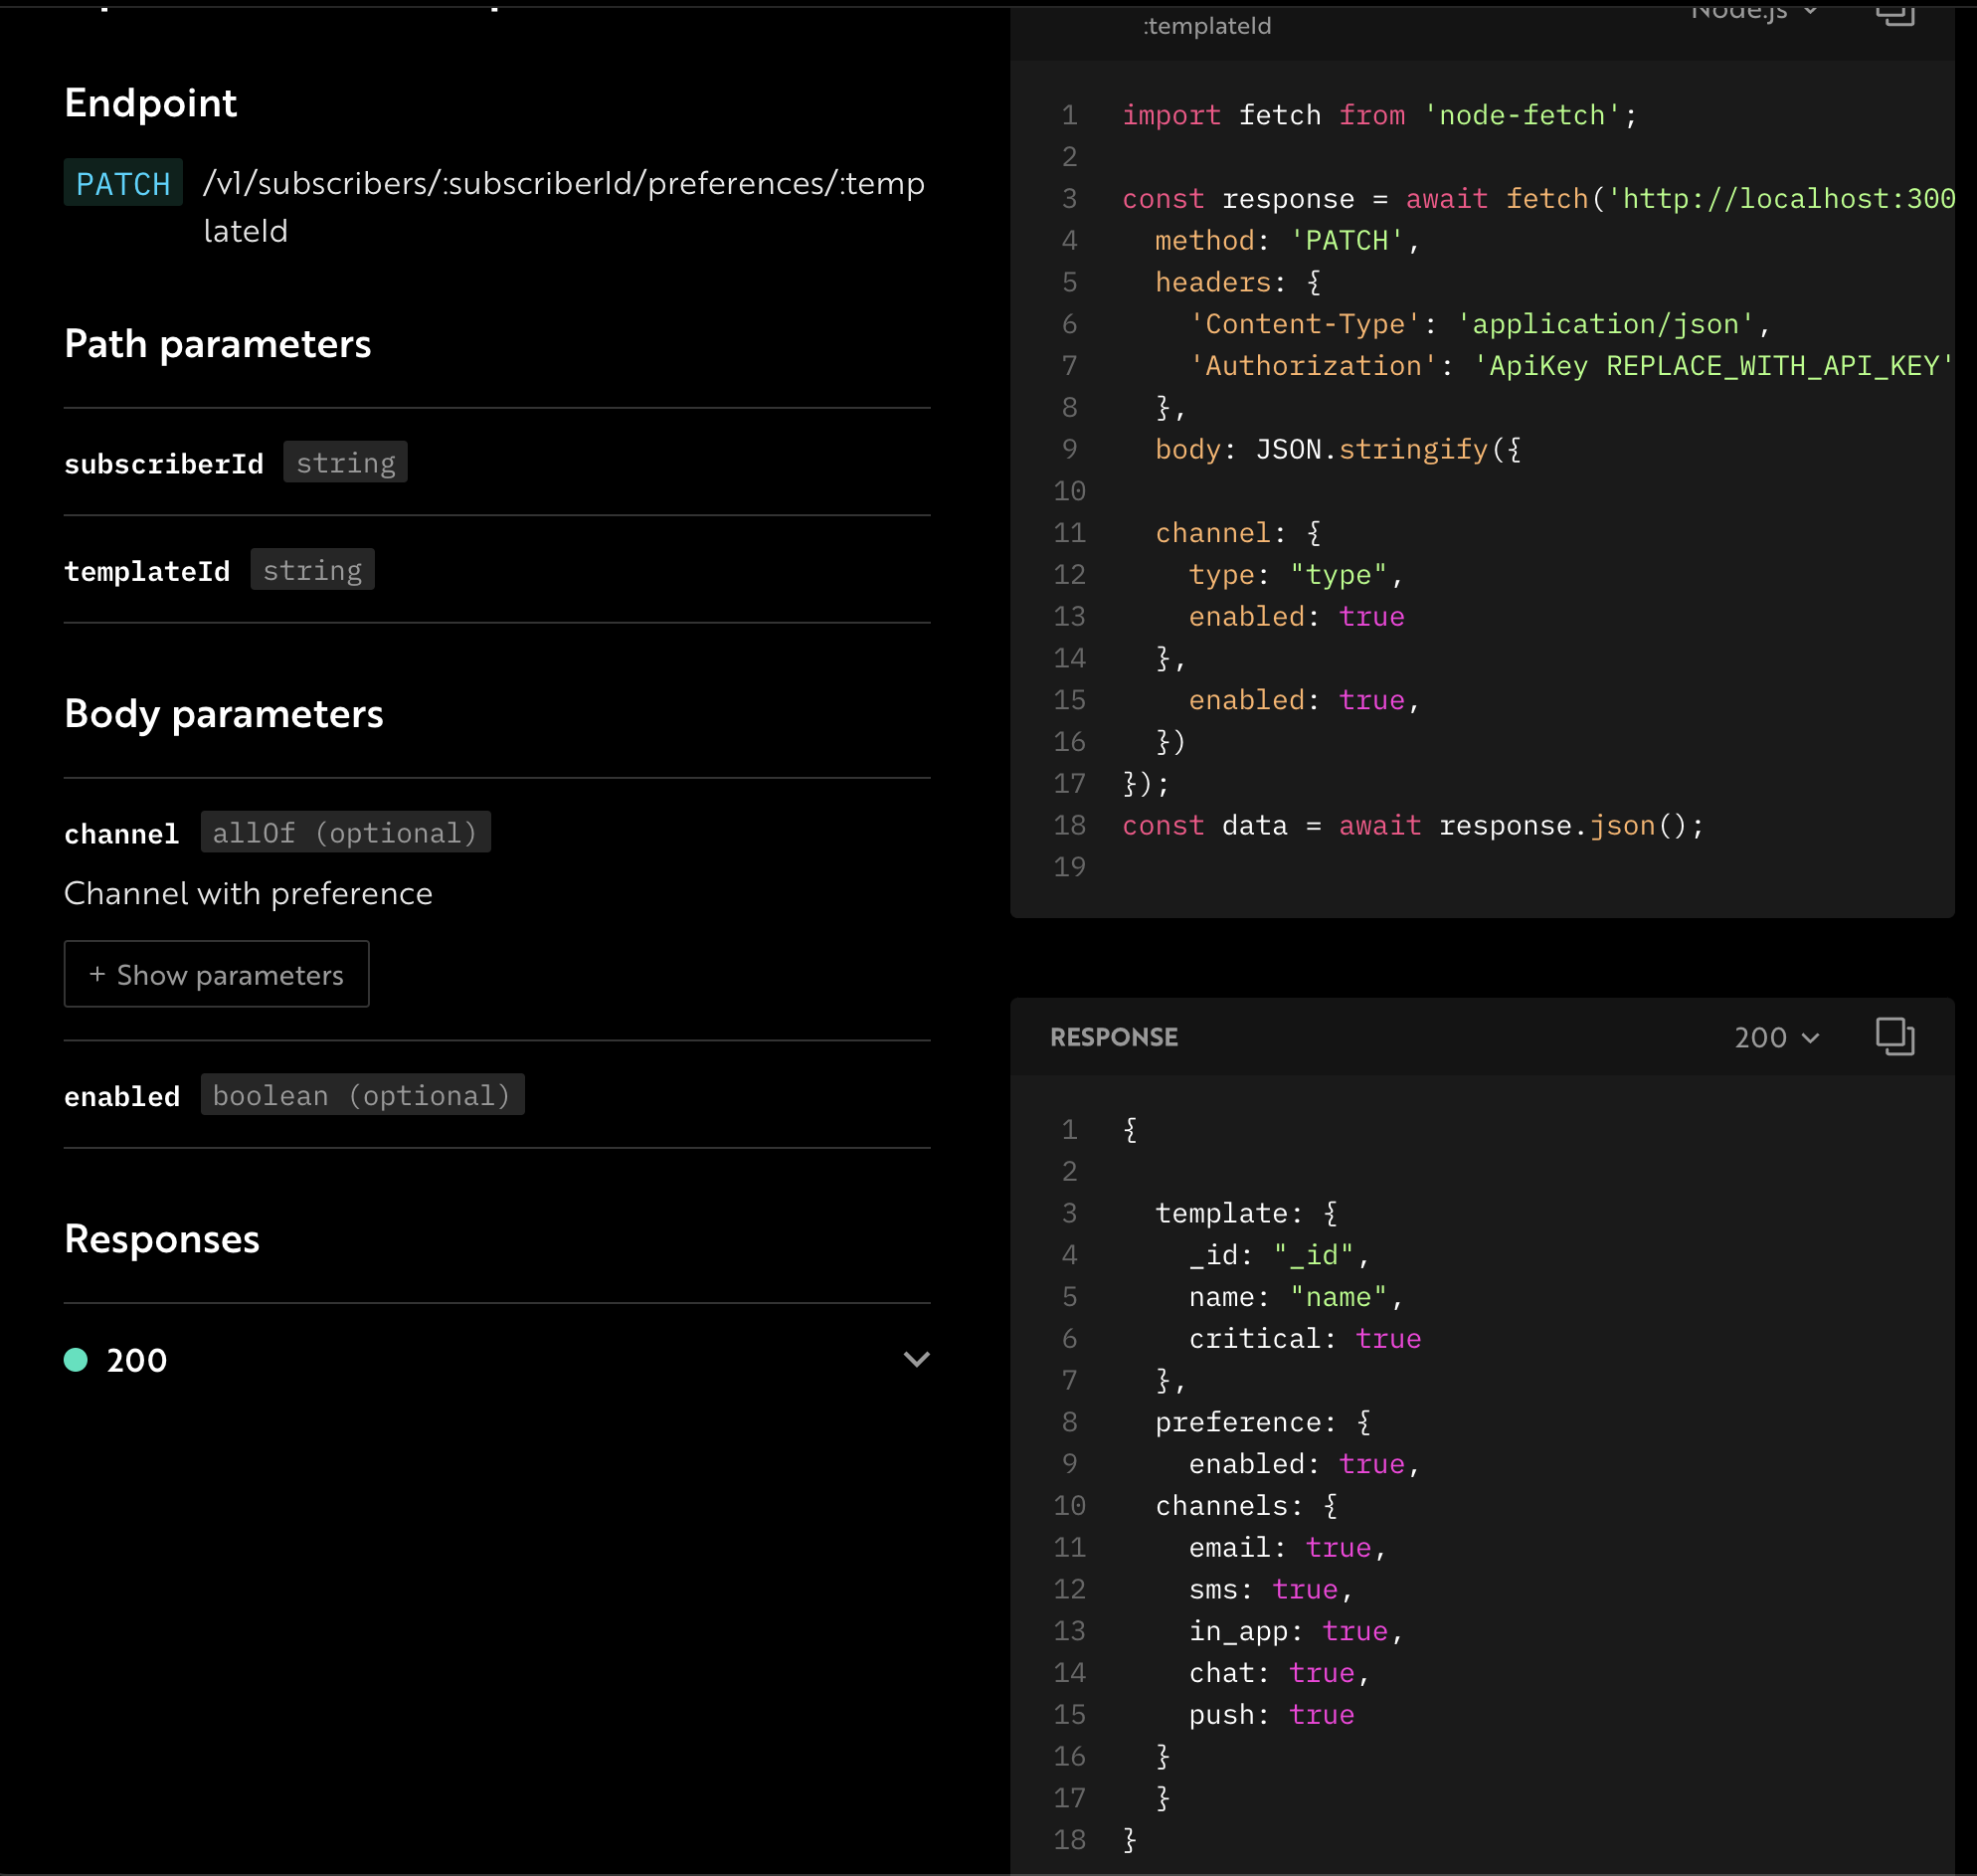Click the plus icon in Show parameters

tap(97, 974)
